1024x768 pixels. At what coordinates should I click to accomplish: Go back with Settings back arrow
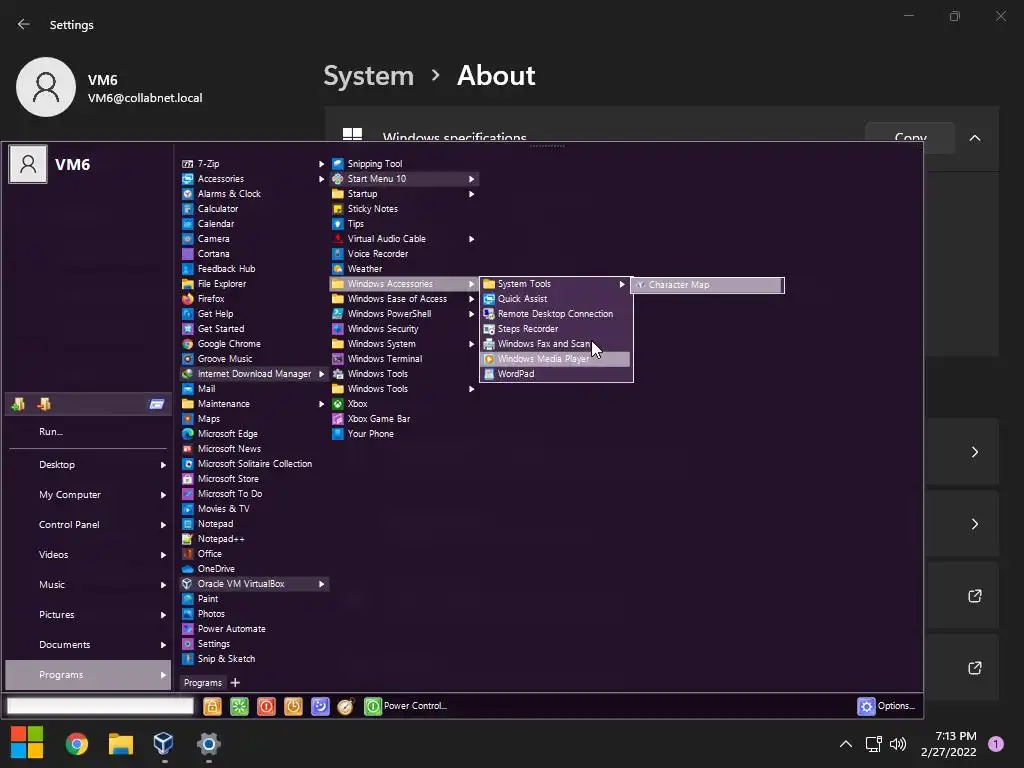[24, 24]
